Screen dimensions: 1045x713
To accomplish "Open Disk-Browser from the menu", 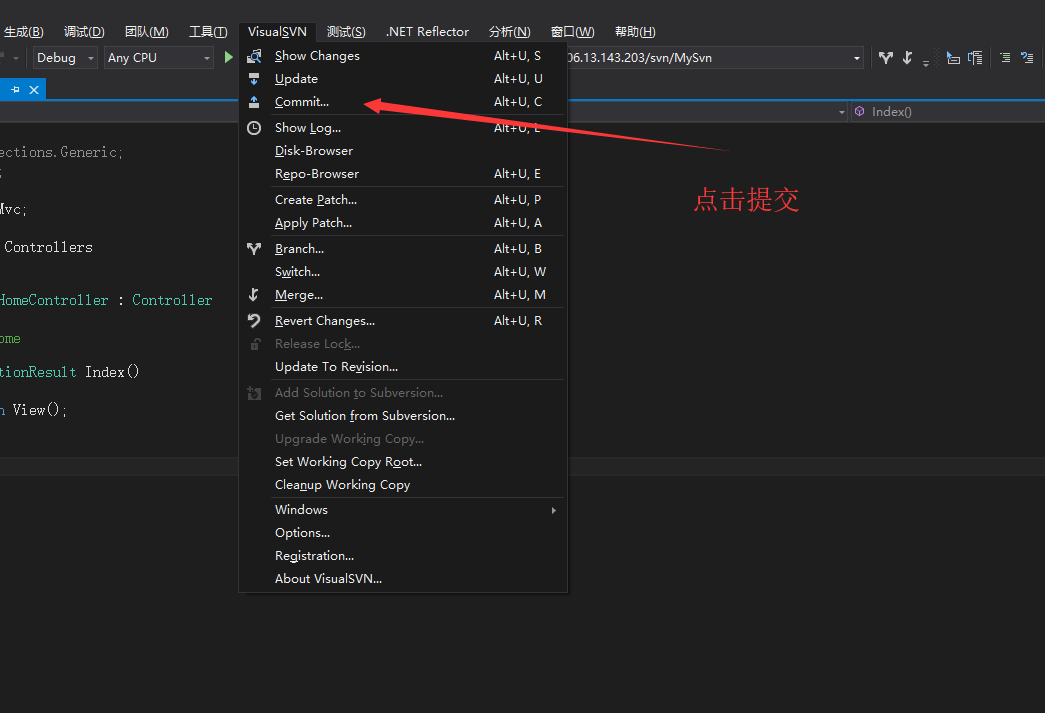I will [x=403, y=151].
